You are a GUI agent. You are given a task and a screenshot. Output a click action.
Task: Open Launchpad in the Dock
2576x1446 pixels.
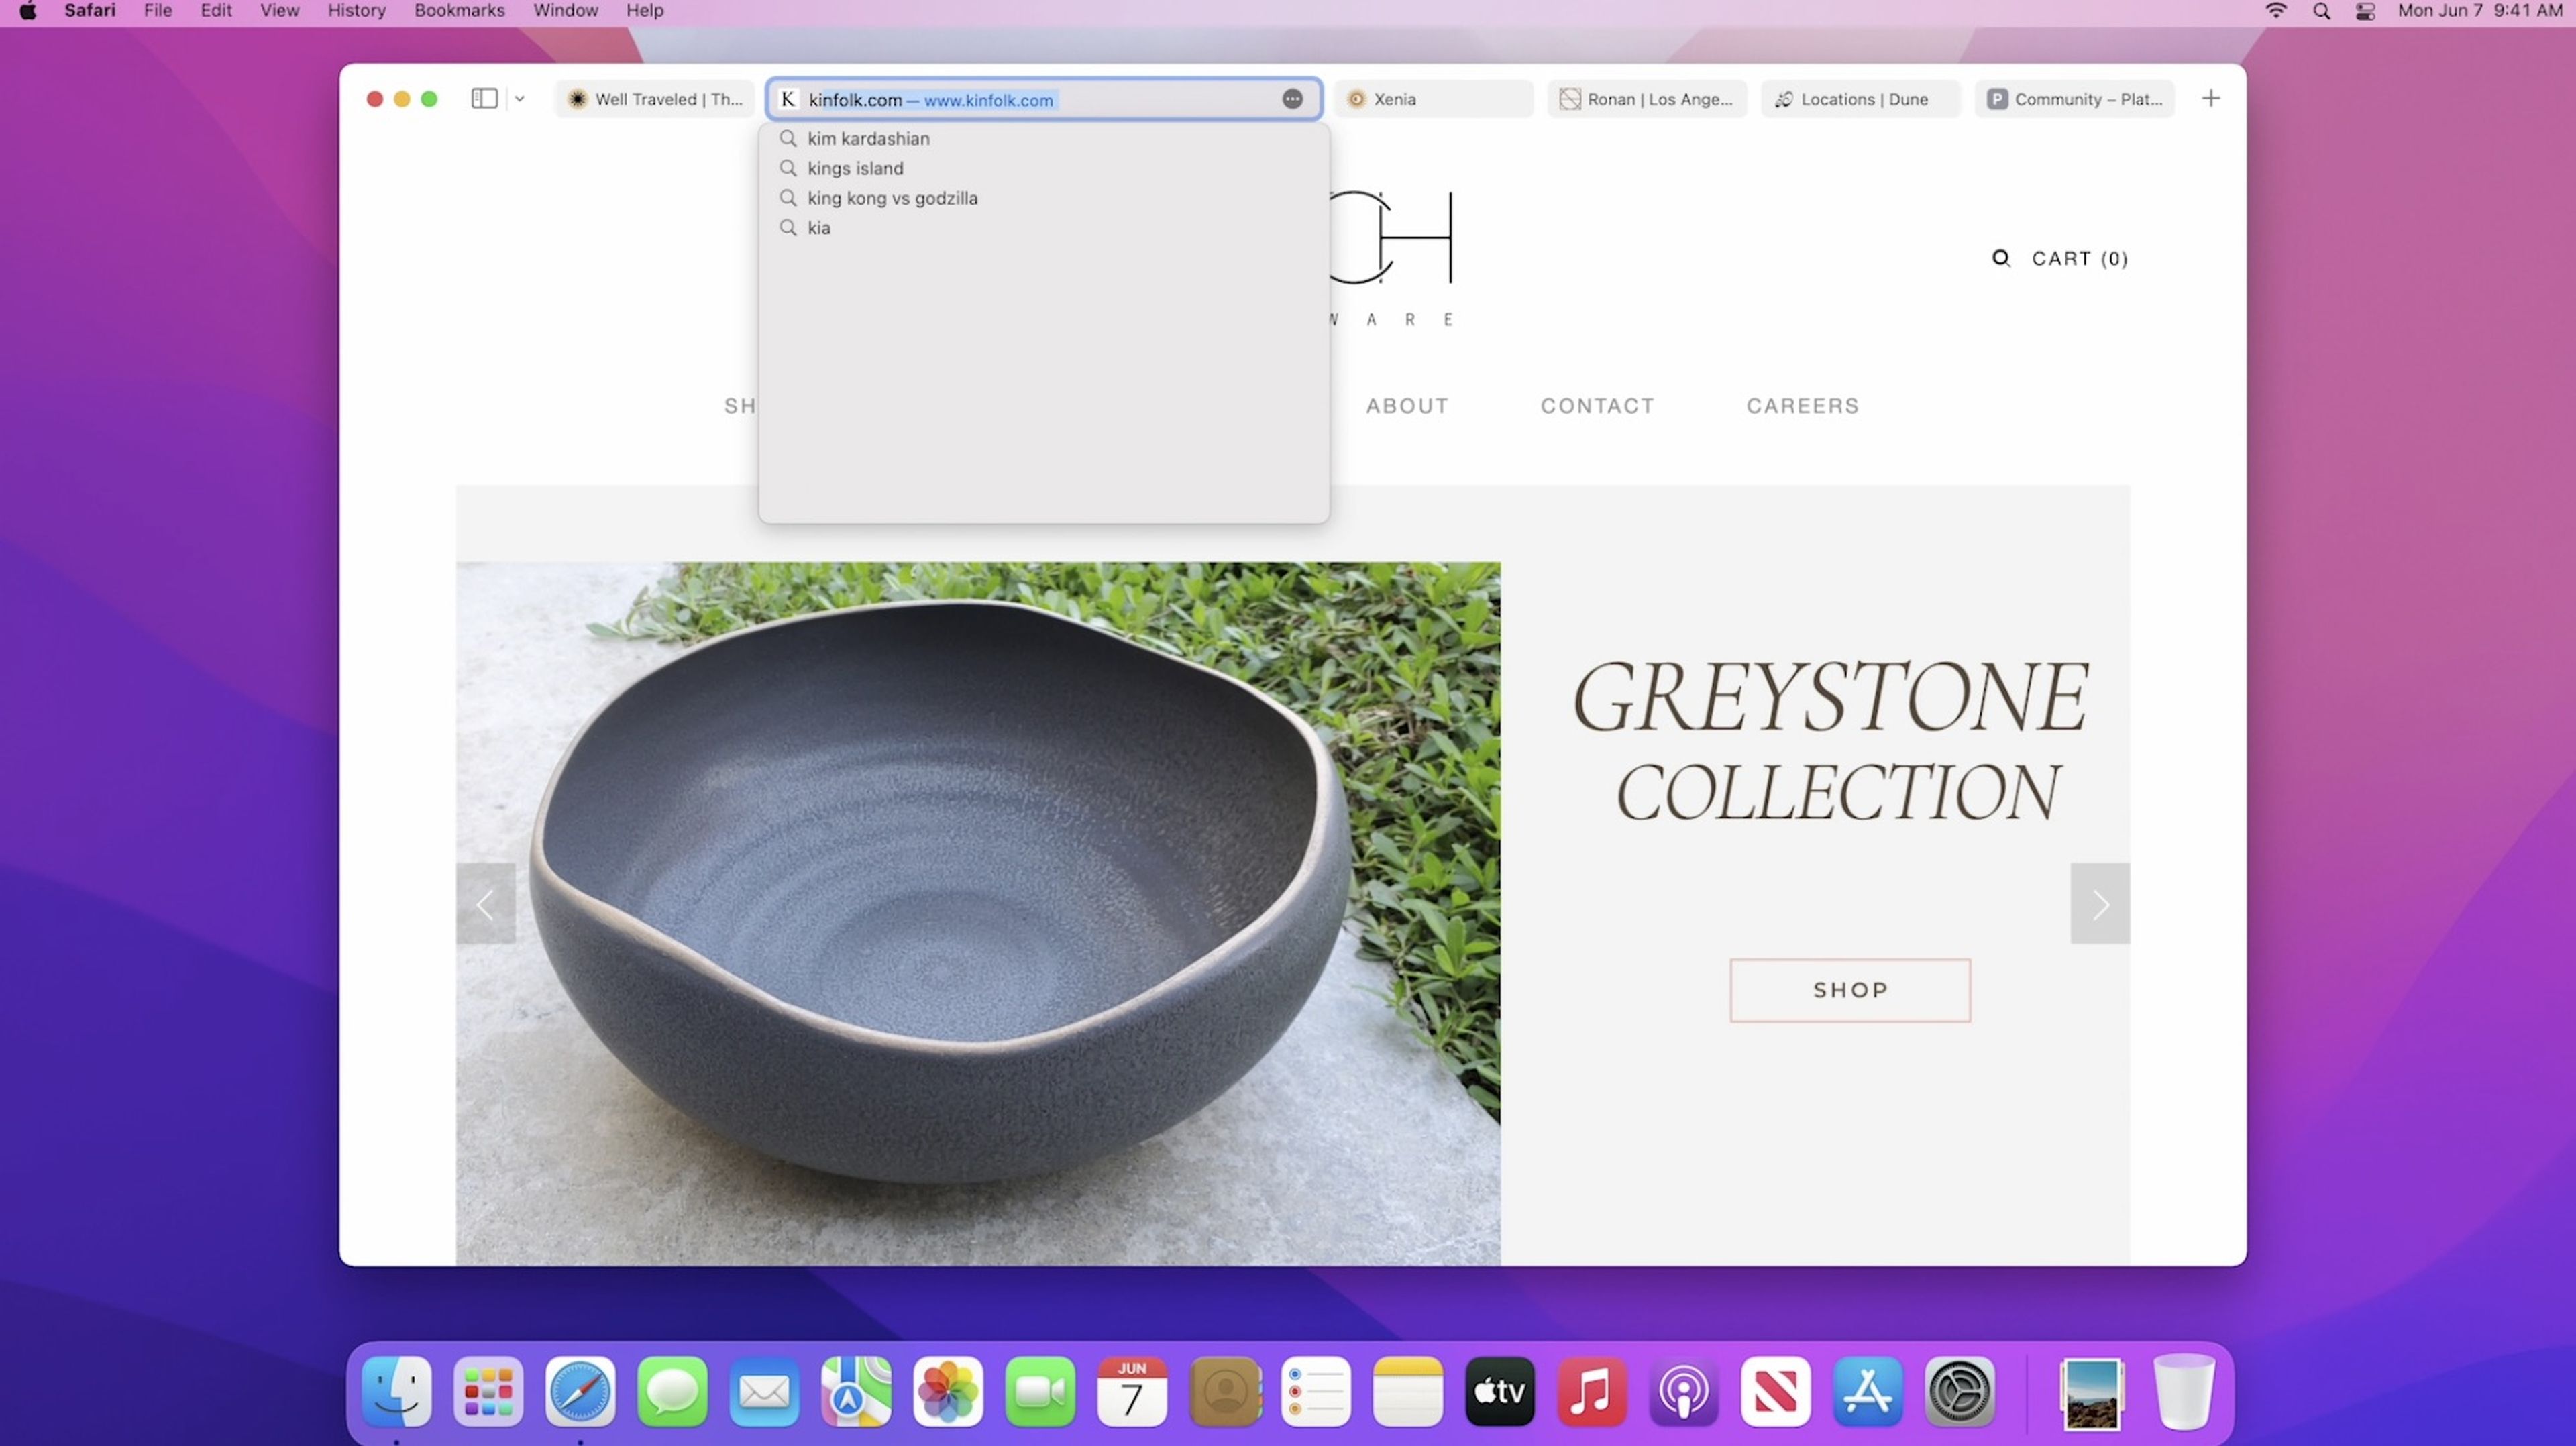[488, 1391]
